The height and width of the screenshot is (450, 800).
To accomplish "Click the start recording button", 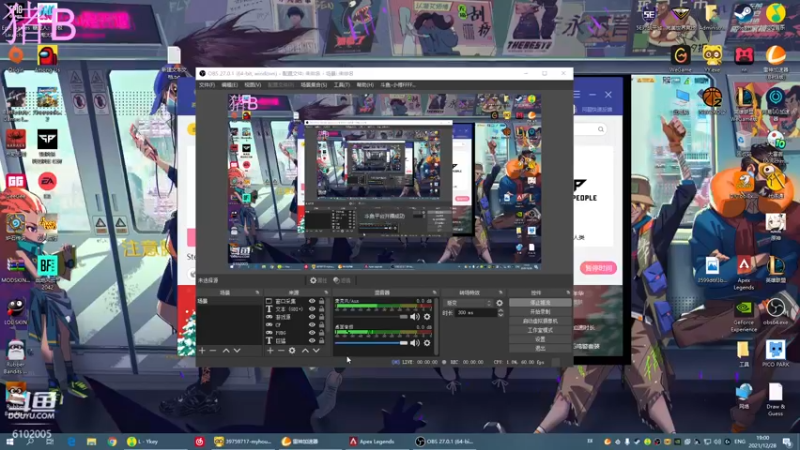I will click(x=540, y=312).
